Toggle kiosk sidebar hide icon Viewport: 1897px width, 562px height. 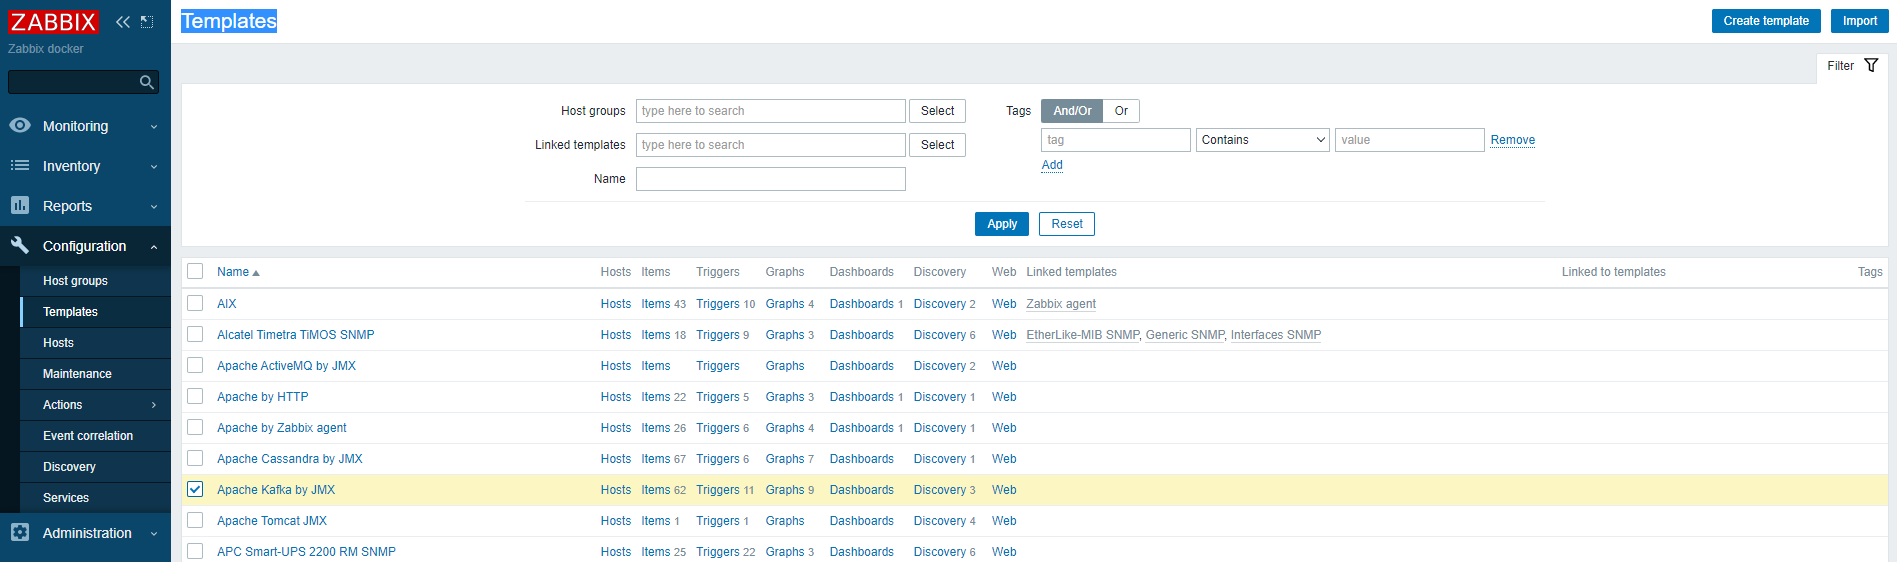[147, 22]
